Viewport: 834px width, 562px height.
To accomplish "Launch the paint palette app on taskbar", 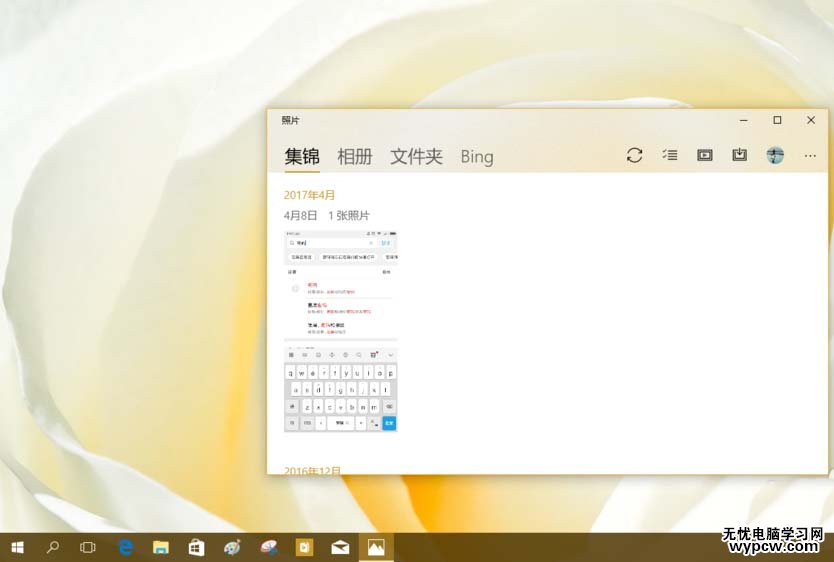I will (x=232, y=547).
